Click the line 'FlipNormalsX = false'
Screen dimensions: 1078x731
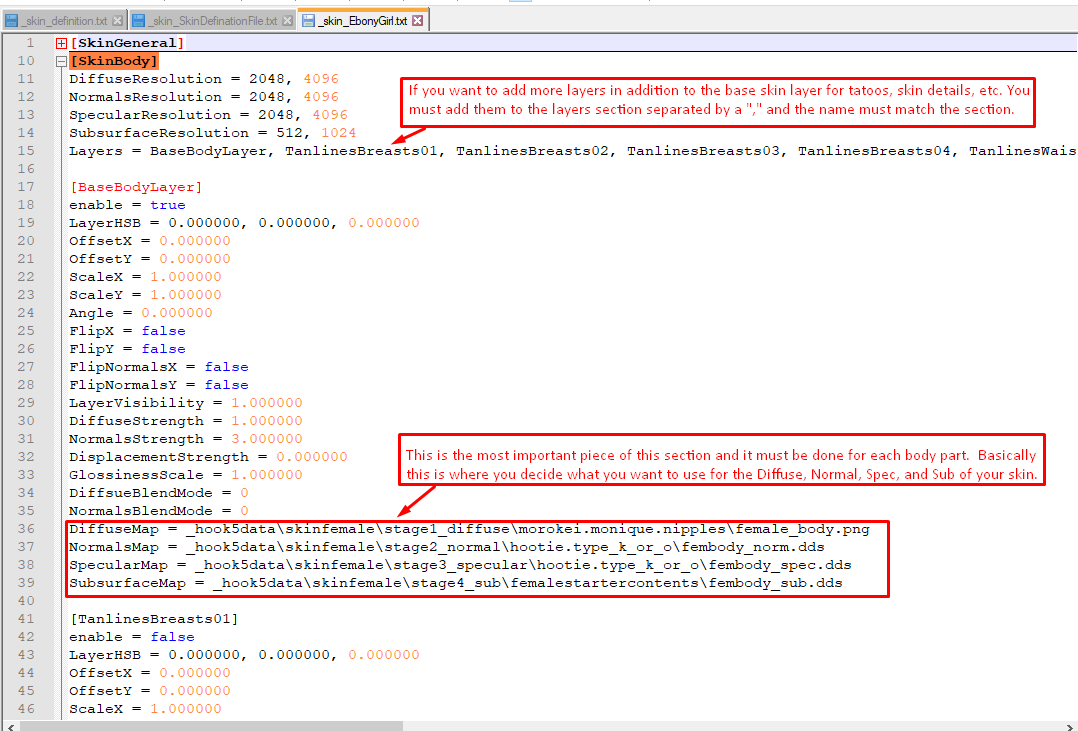[159, 367]
